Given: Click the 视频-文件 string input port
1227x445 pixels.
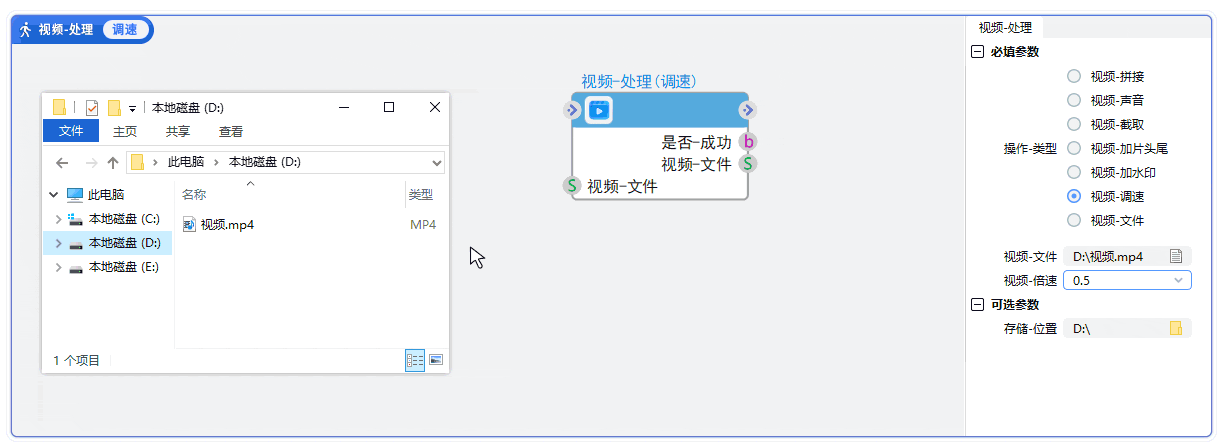Looking at the screenshot, I should tap(572, 185).
